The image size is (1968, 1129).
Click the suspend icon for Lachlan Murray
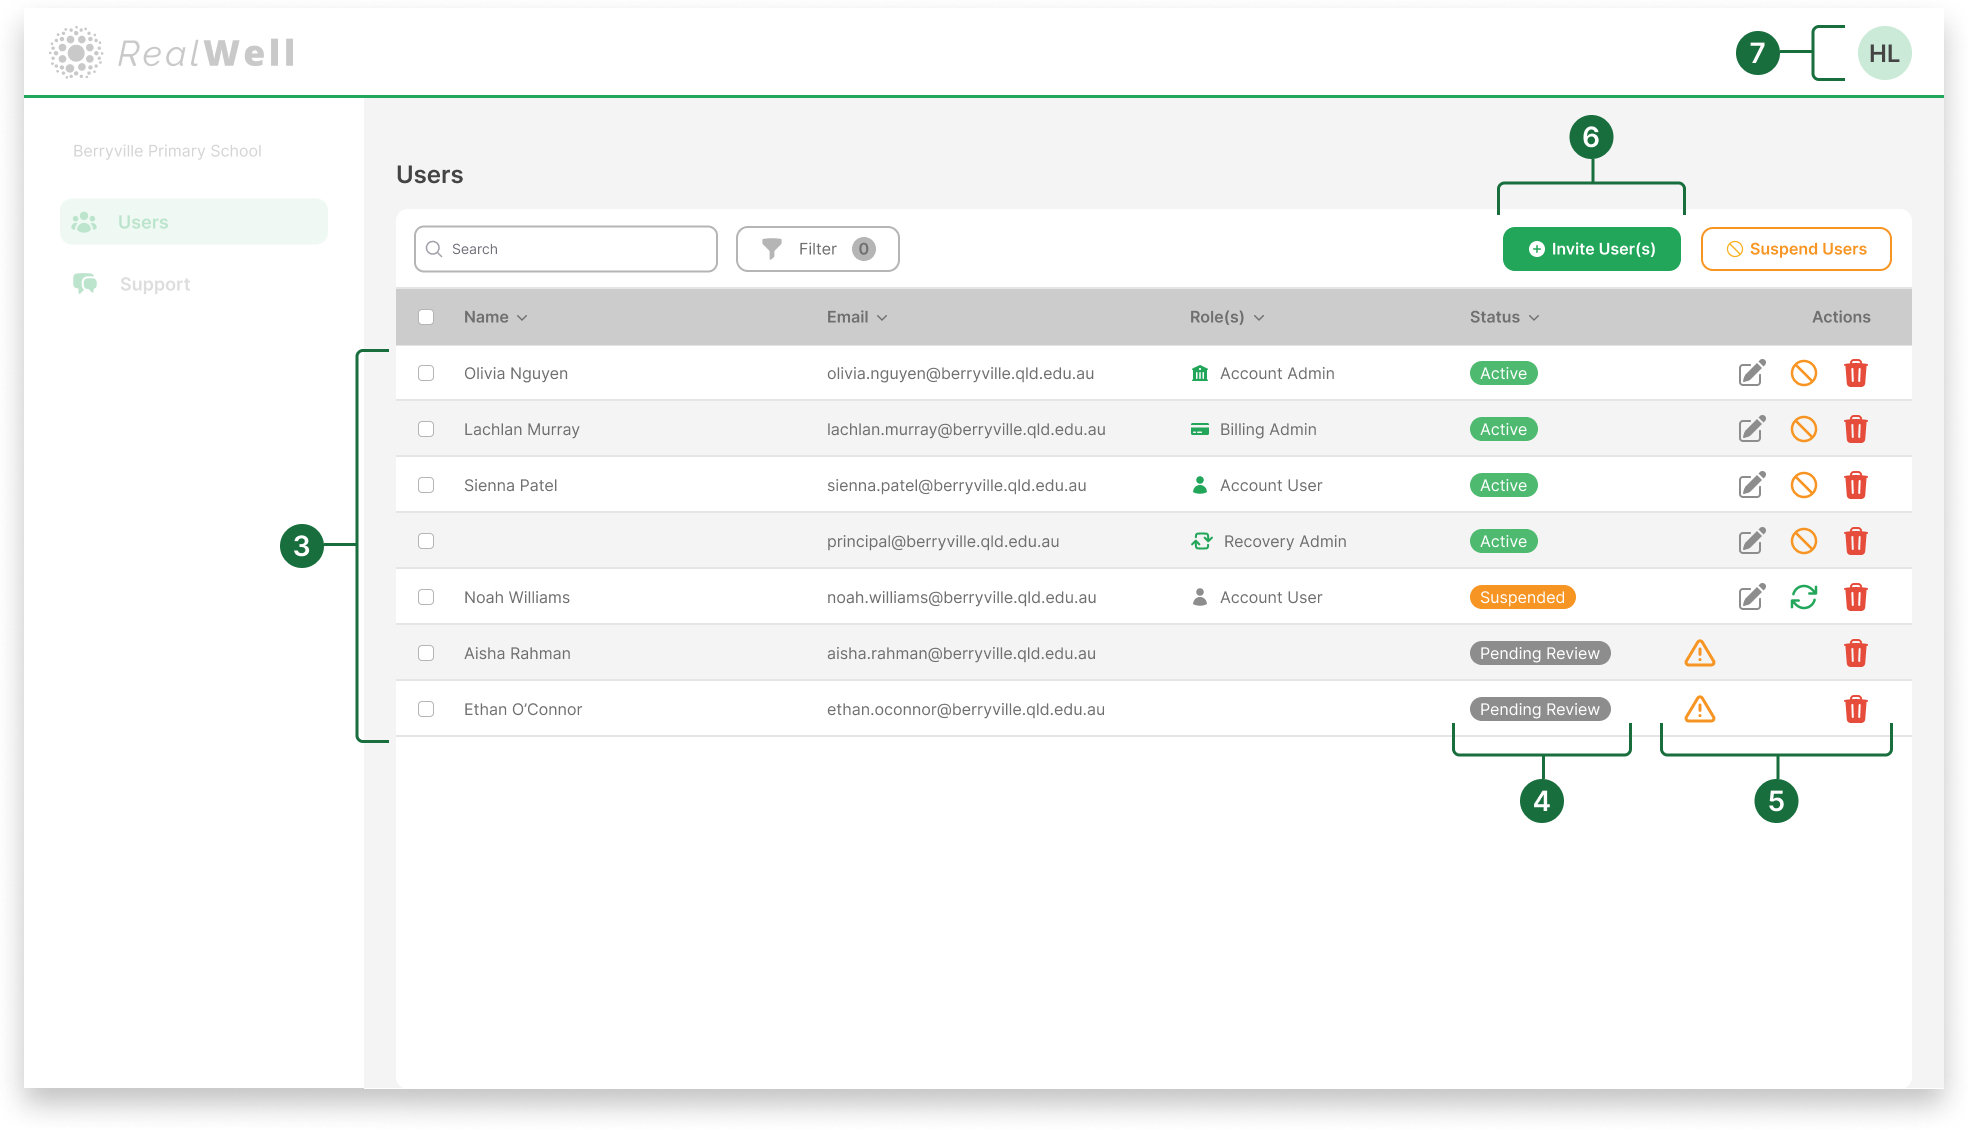1805,429
